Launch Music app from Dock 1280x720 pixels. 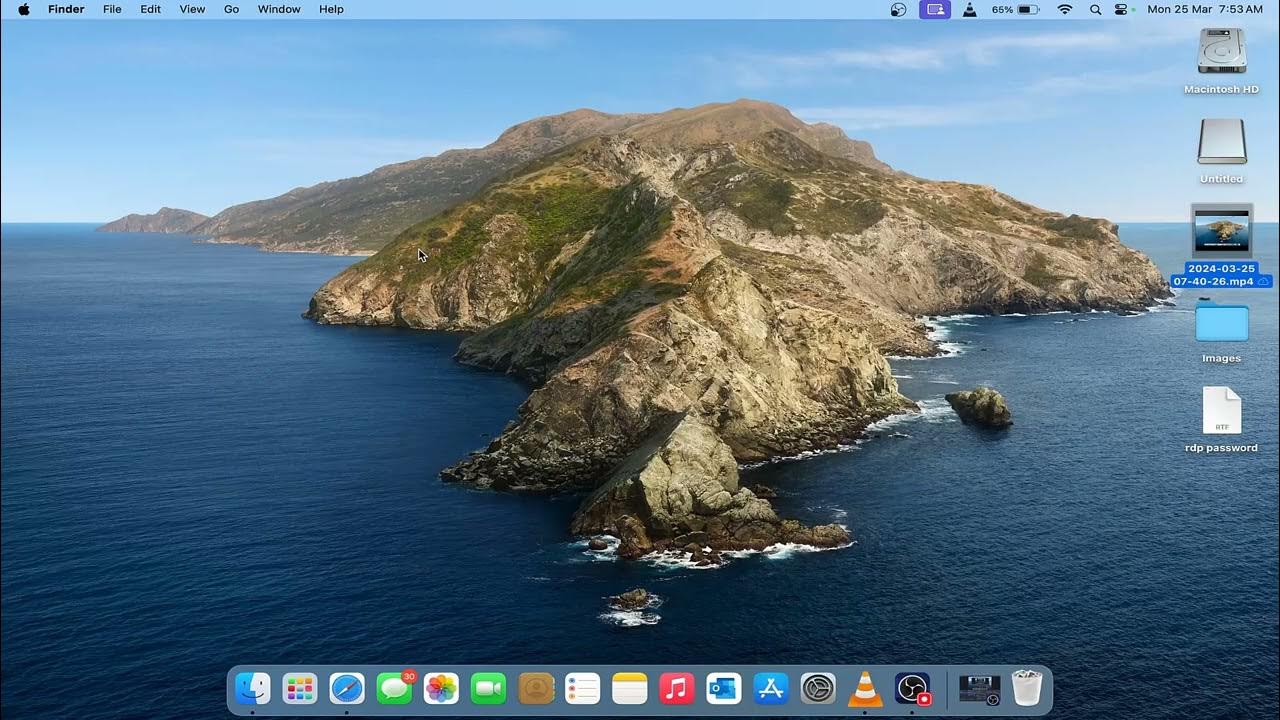pos(677,688)
